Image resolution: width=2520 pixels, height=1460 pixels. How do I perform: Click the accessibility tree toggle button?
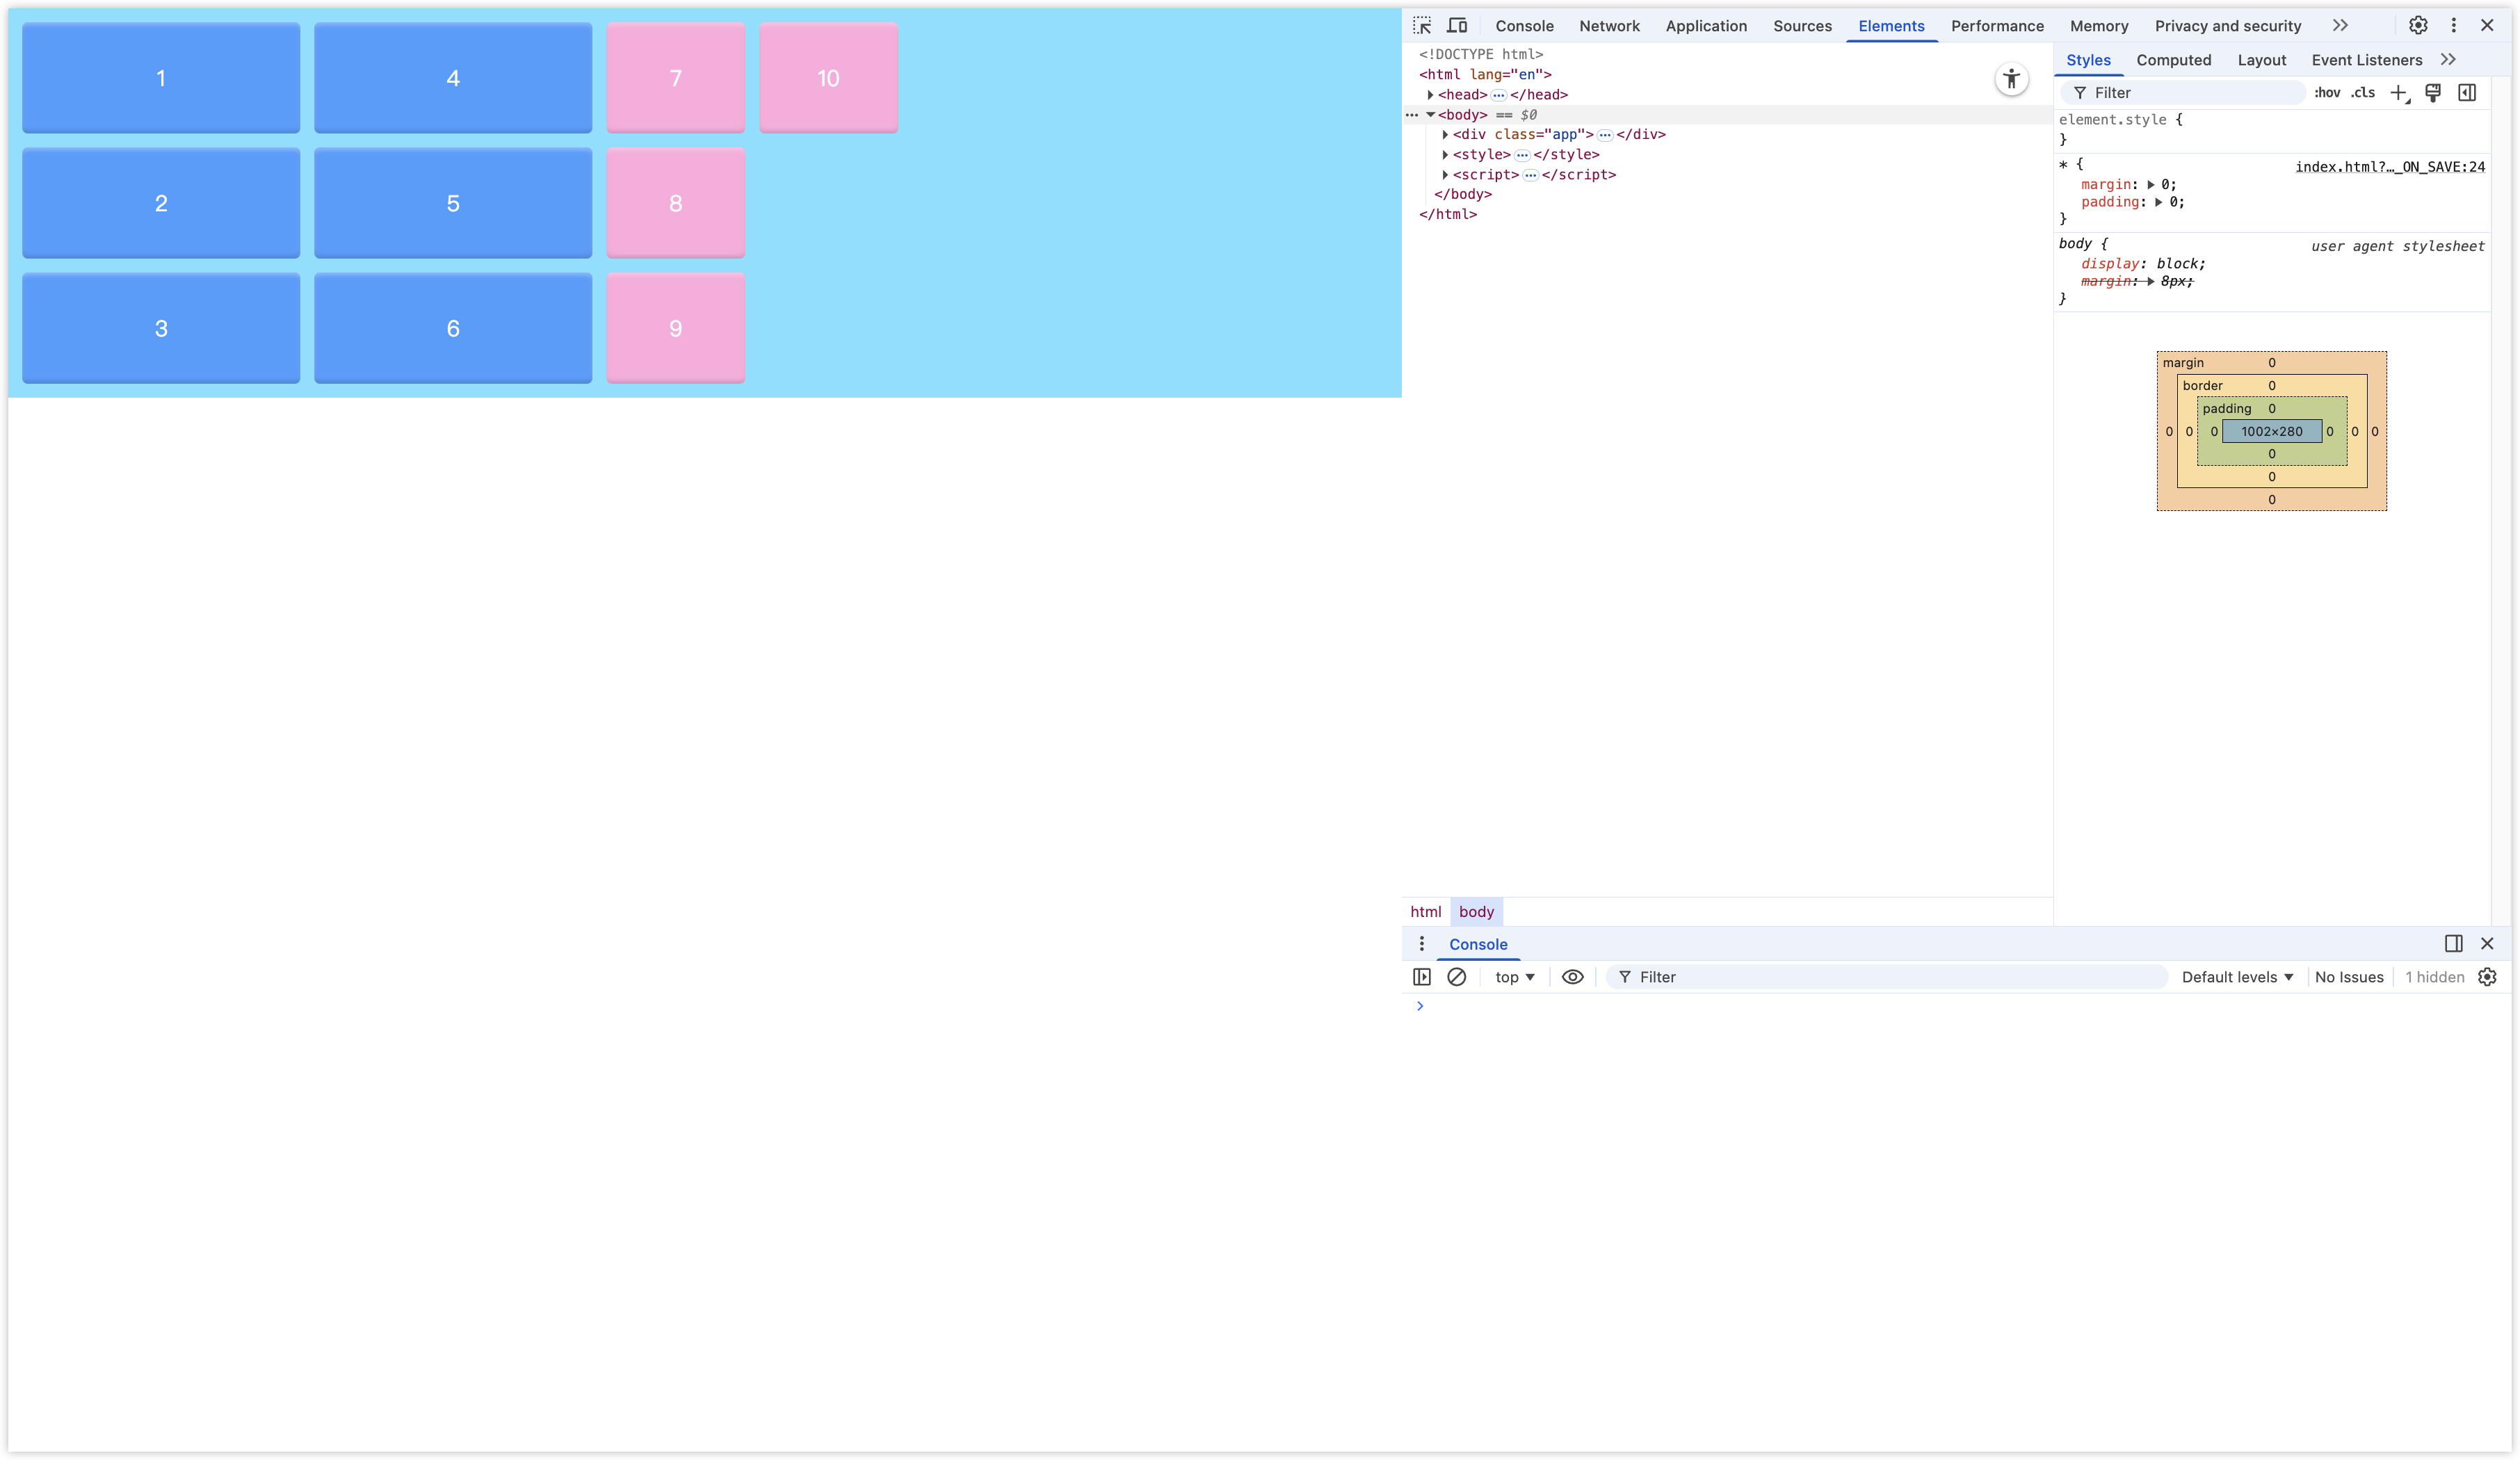2011,79
